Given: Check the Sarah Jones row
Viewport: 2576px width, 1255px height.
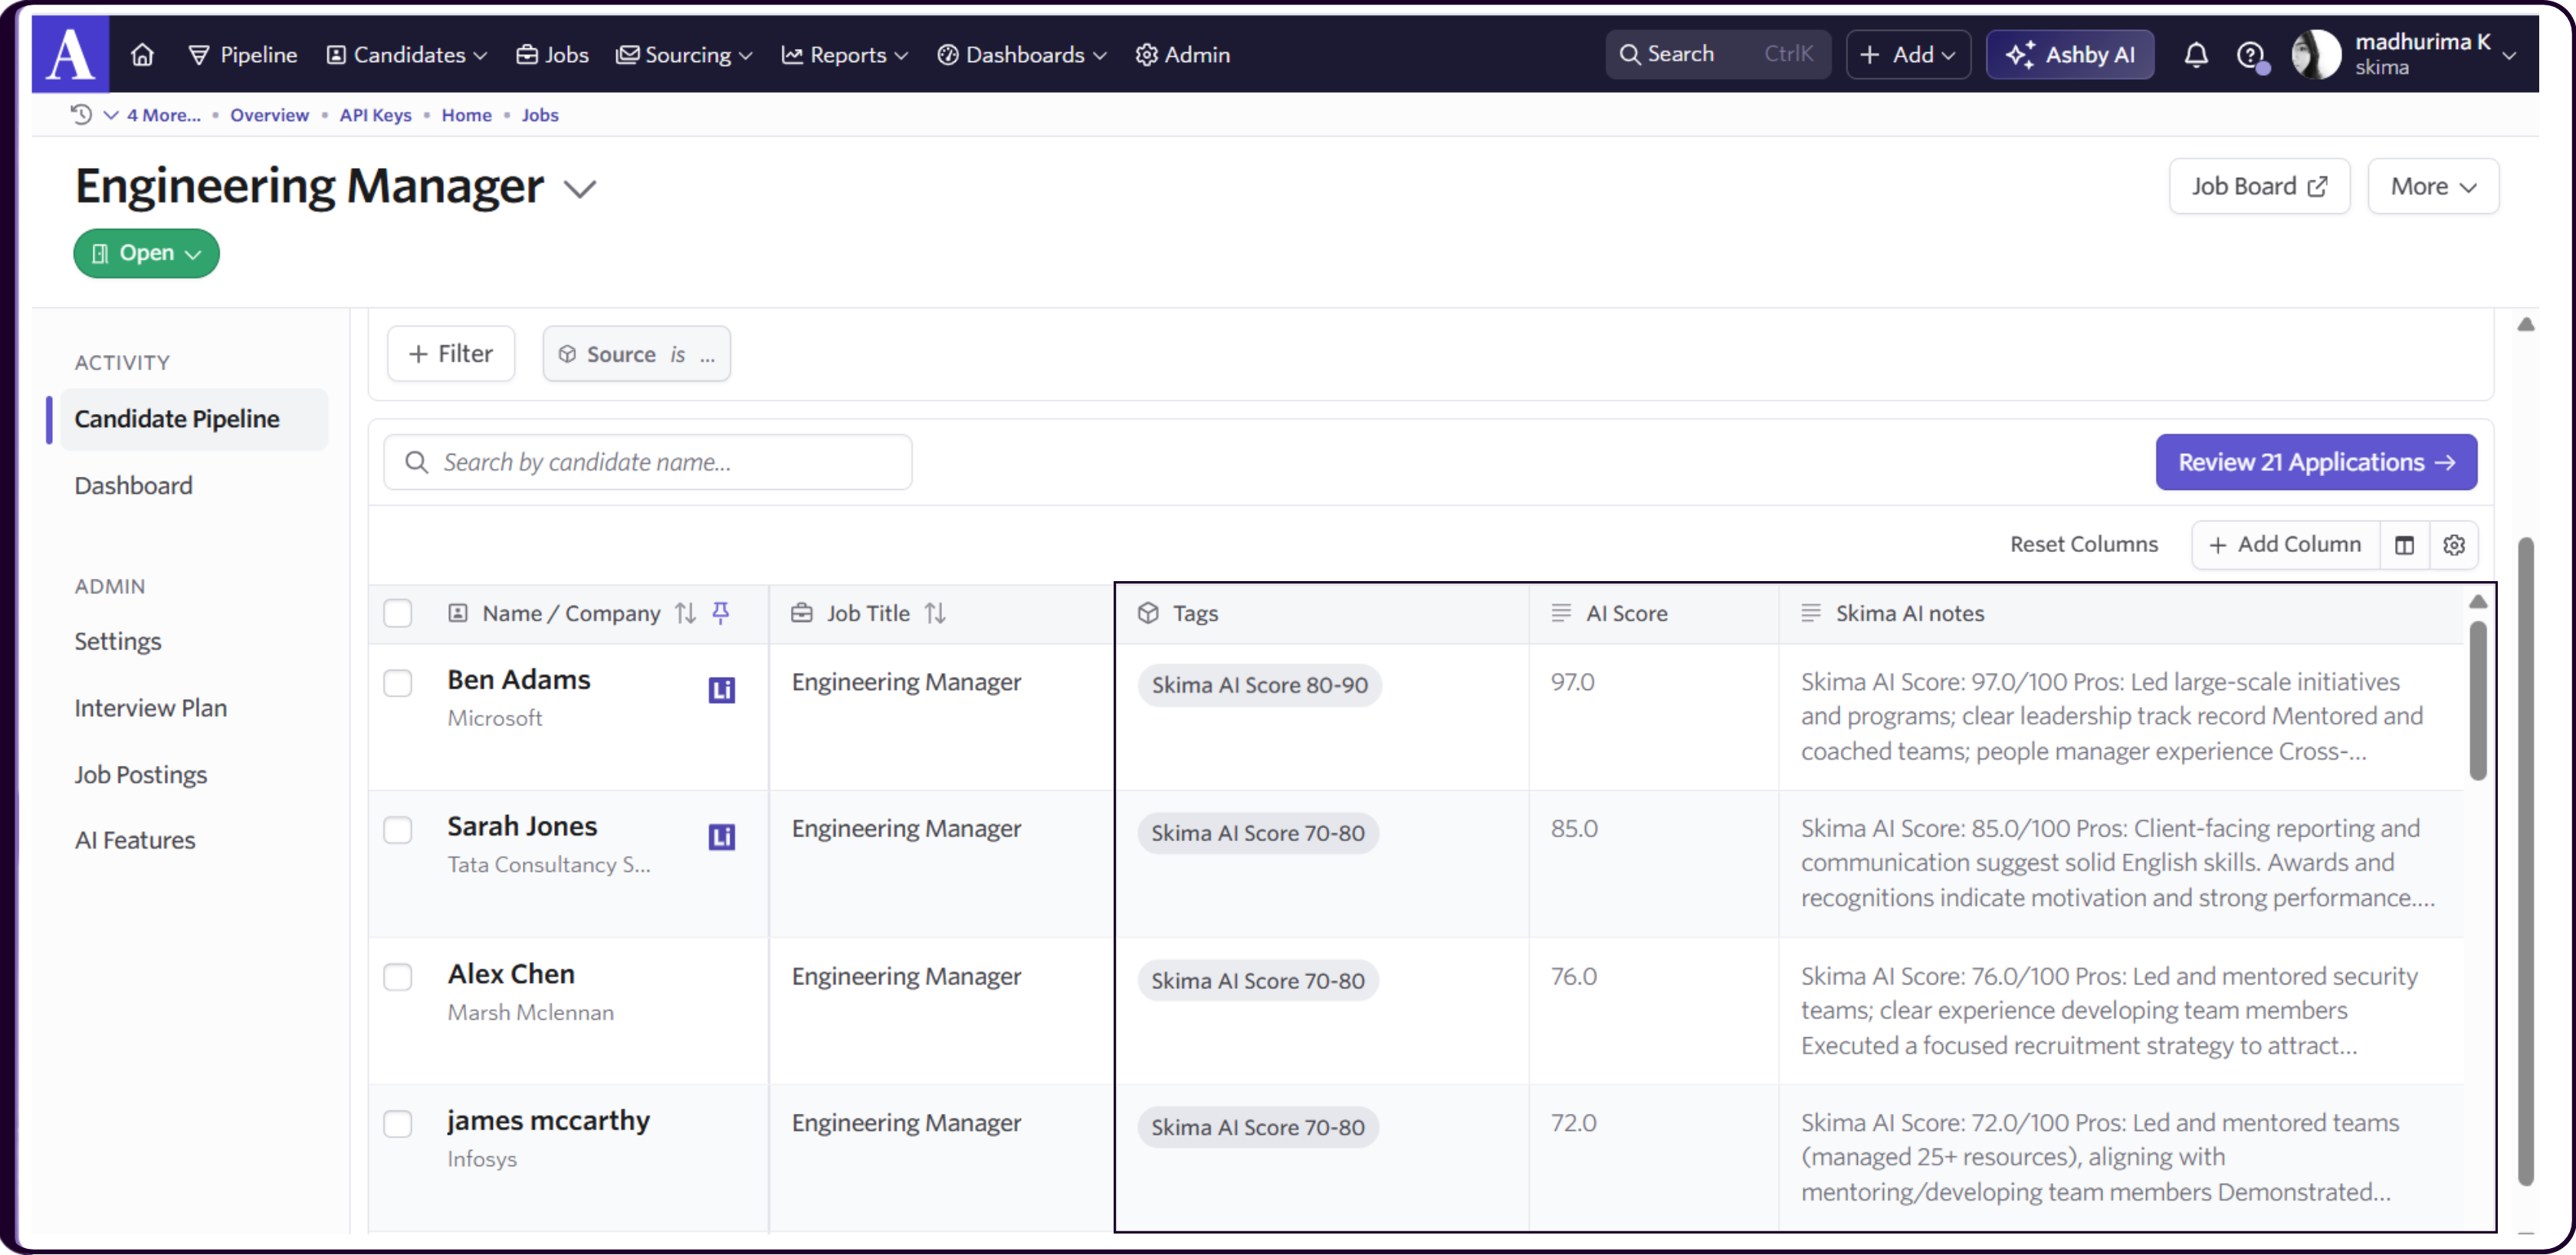Looking at the screenshot, I should pos(398,830).
